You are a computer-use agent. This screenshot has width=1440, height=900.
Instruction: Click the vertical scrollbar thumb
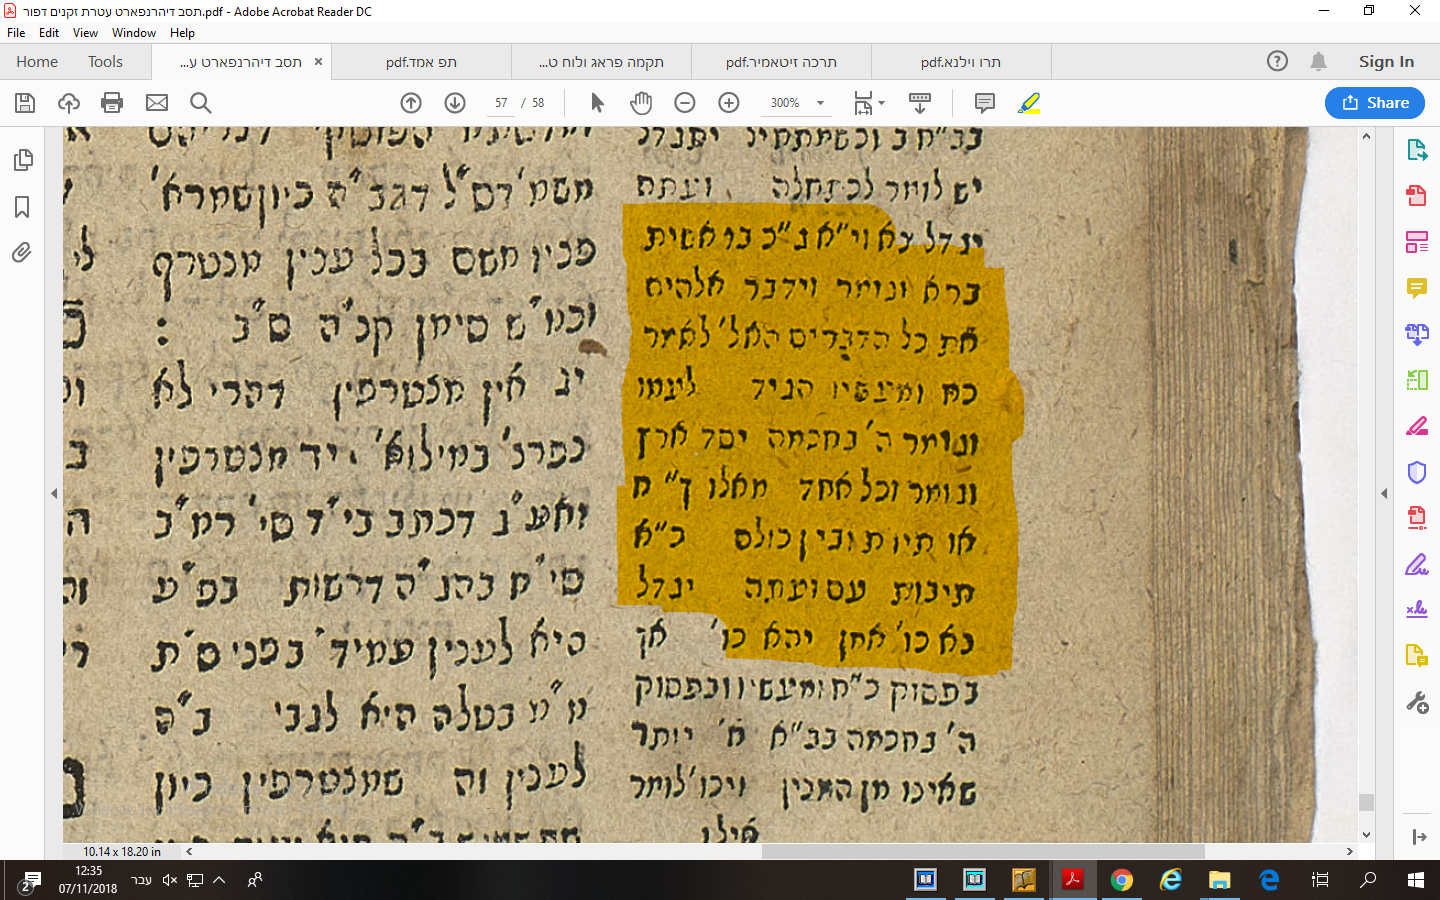pos(1366,802)
